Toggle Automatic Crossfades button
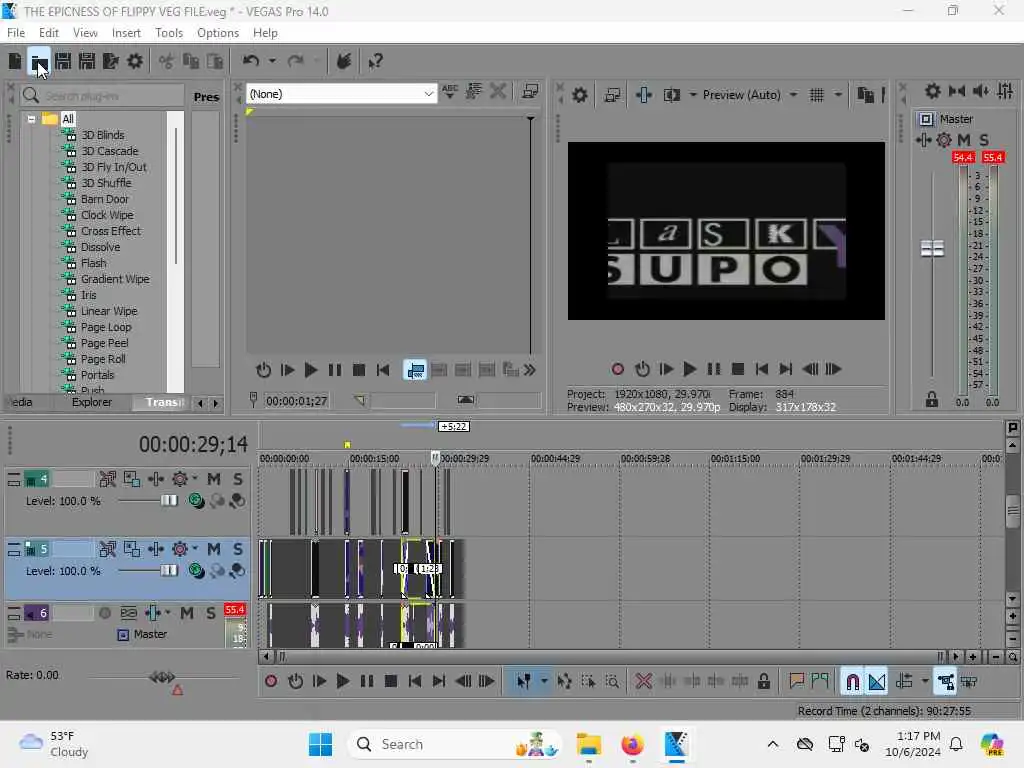Viewport: 1024px width, 768px height. click(x=877, y=682)
